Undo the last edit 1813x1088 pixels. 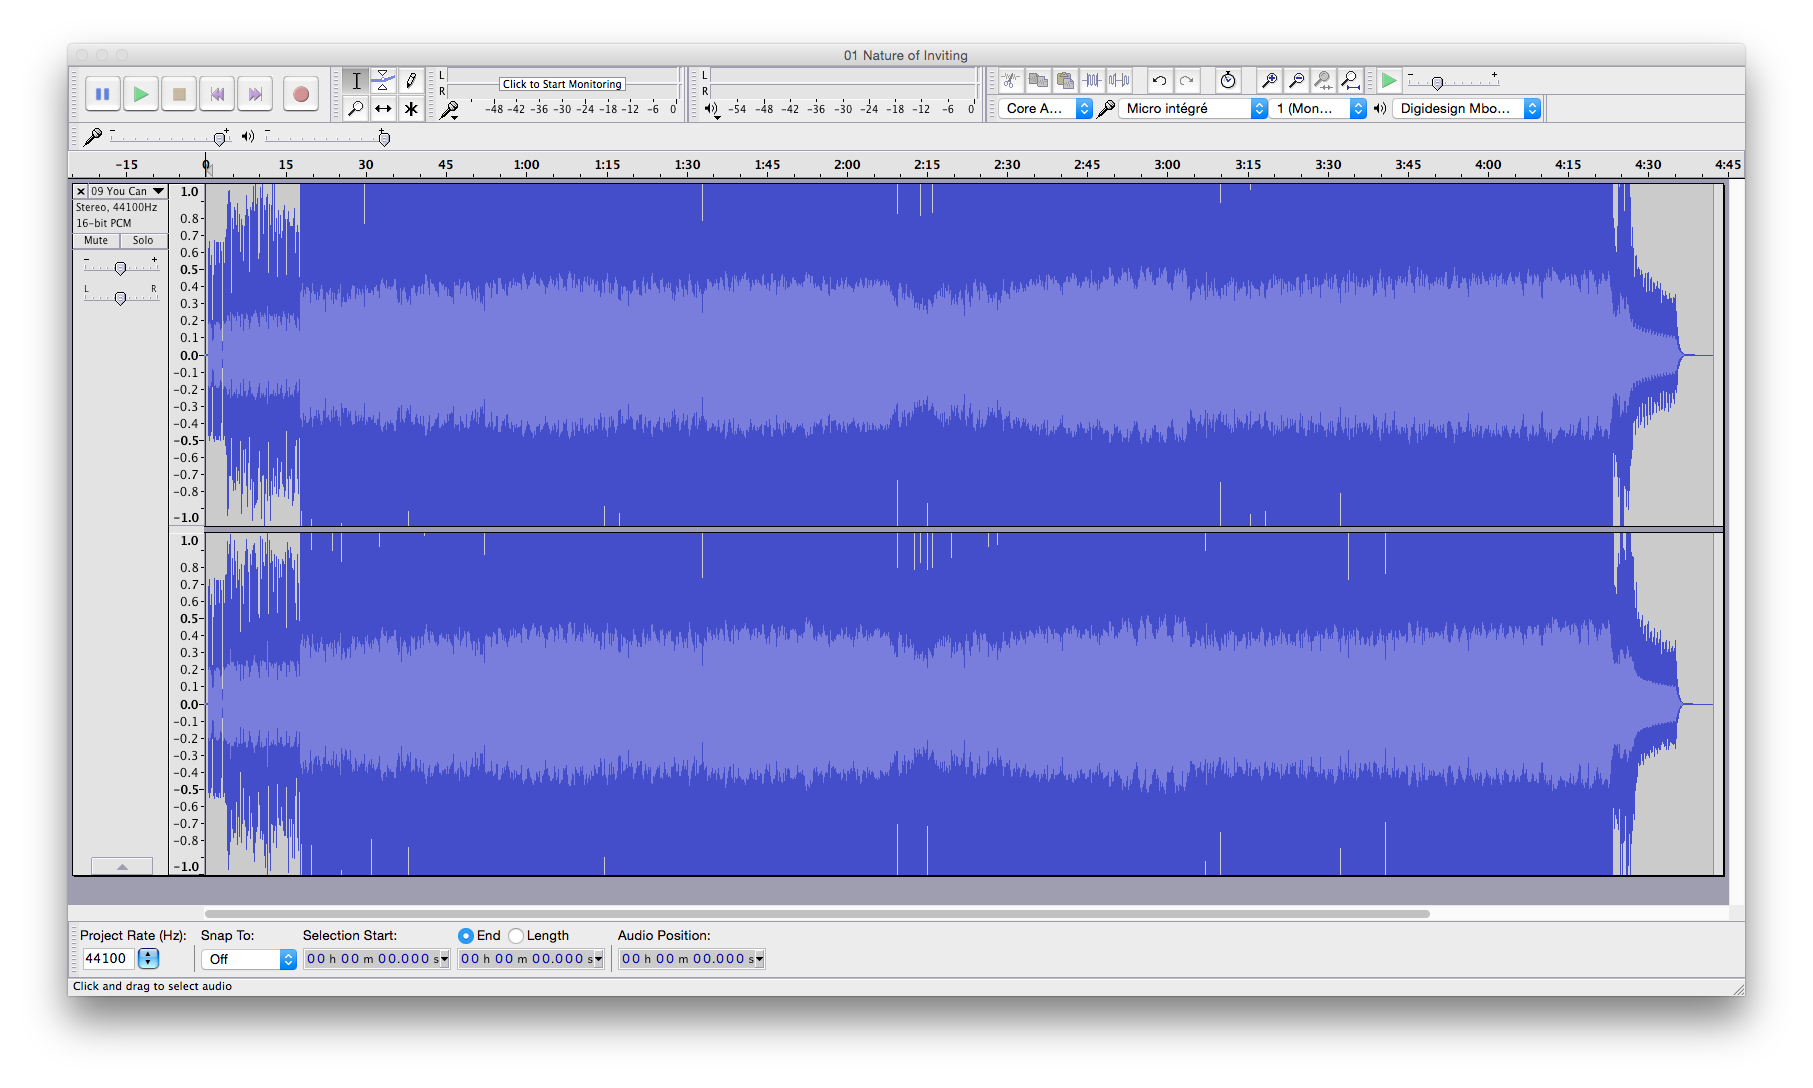1159,80
